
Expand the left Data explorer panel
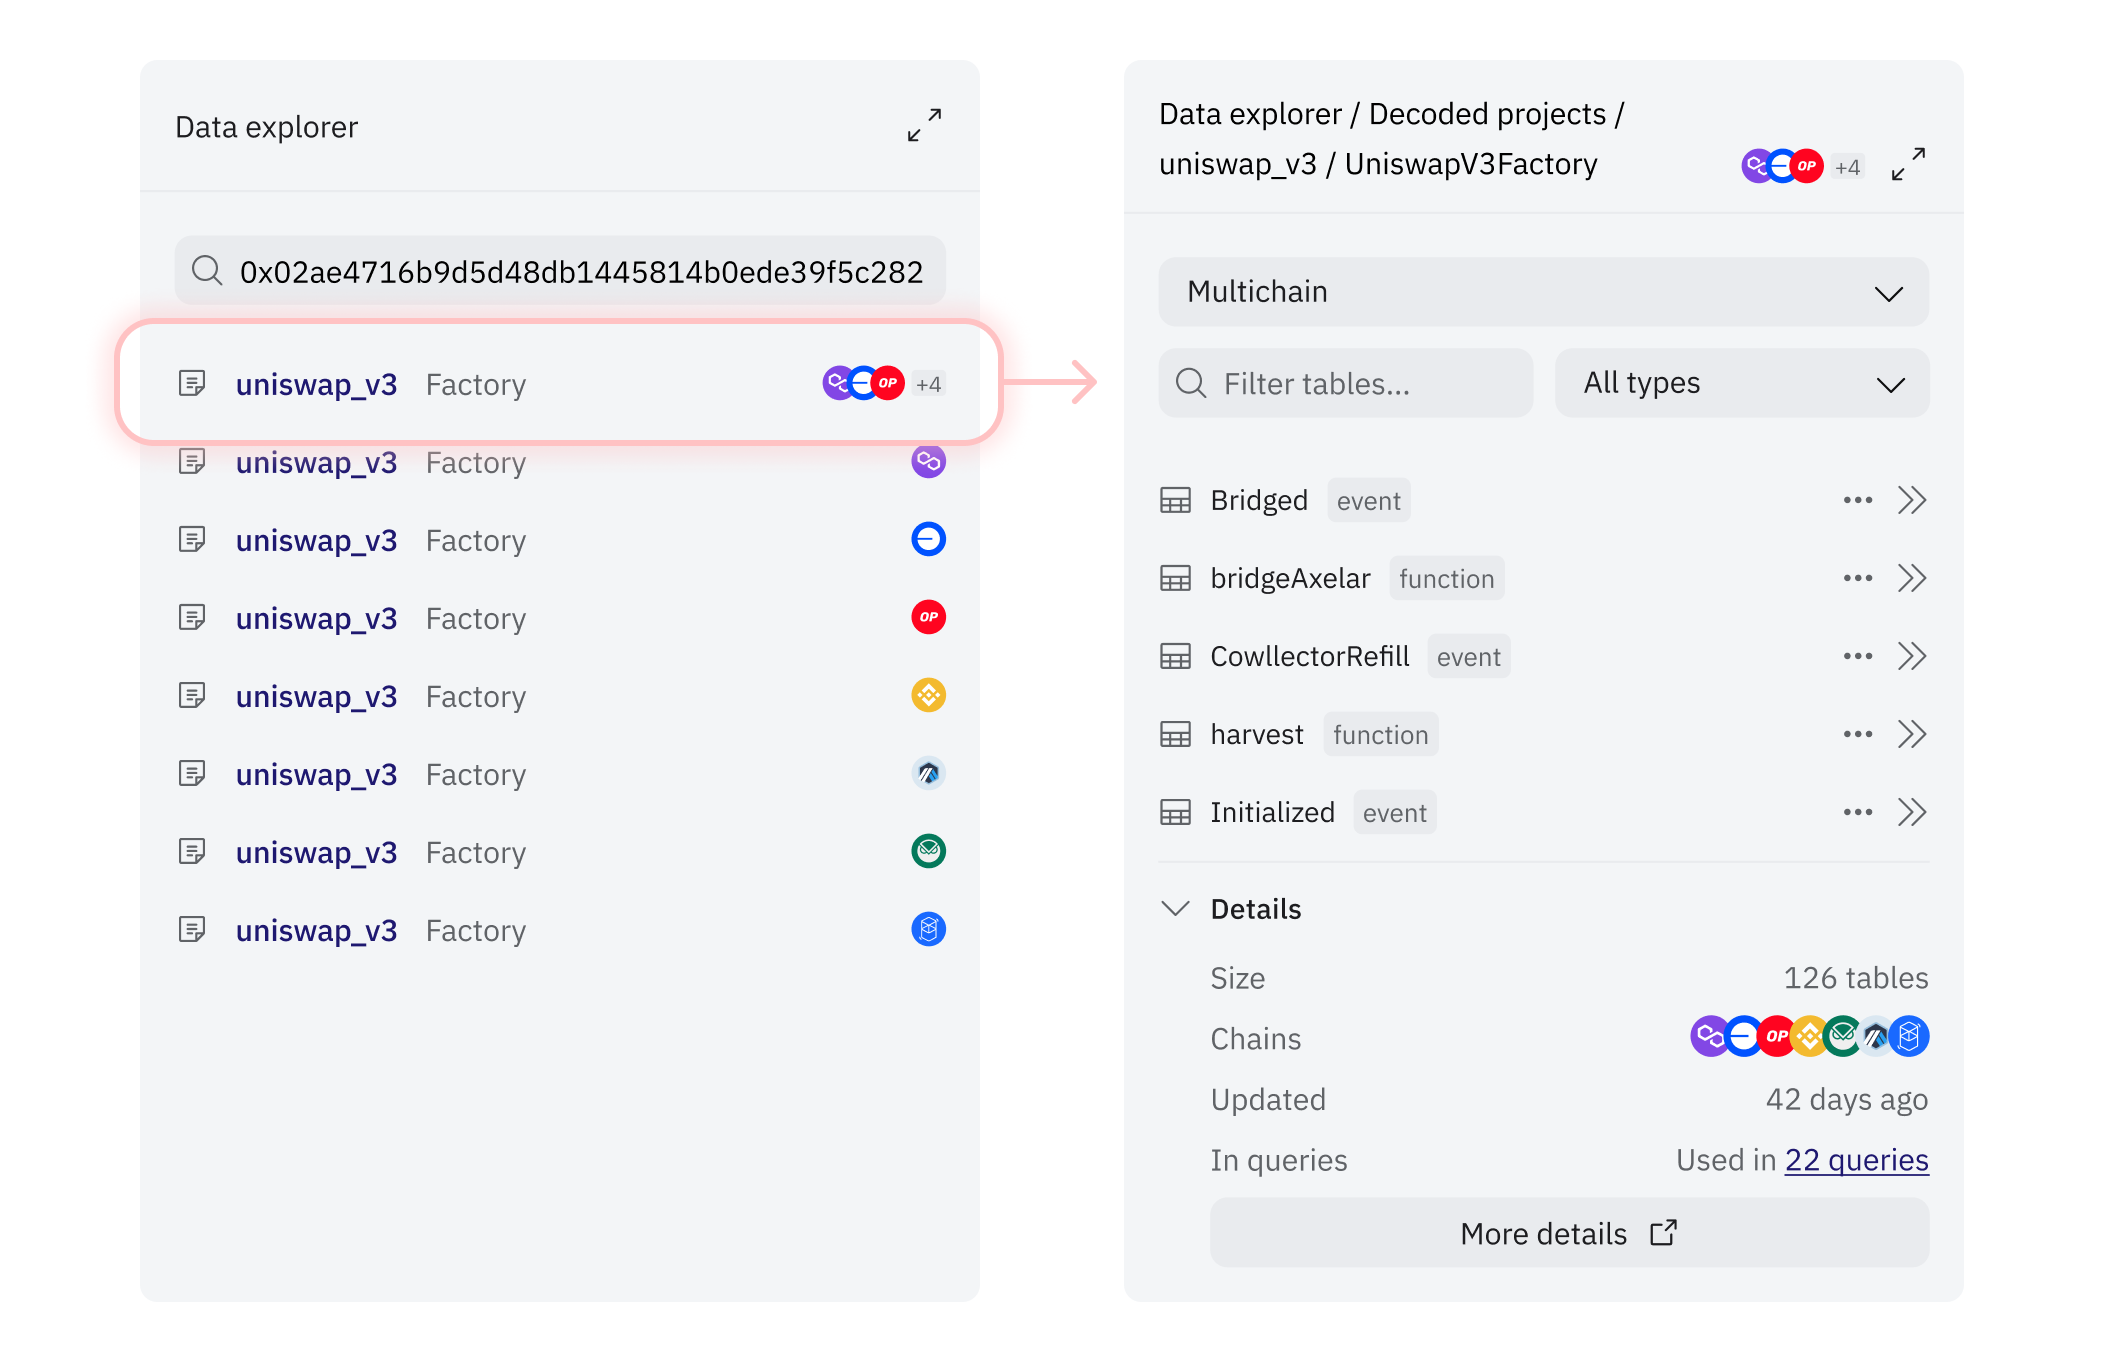tap(924, 126)
